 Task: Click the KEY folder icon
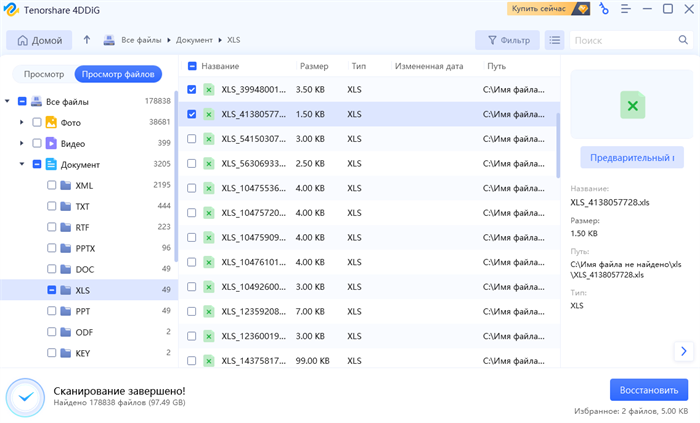66,353
